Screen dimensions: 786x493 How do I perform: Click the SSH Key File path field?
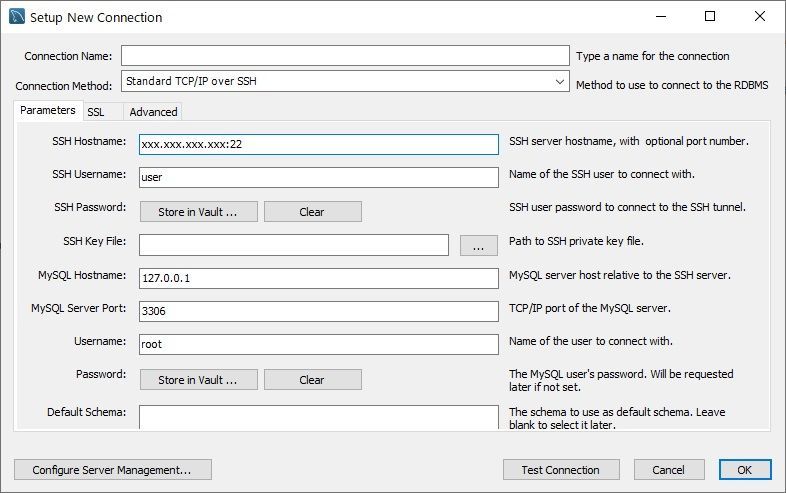click(294, 245)
